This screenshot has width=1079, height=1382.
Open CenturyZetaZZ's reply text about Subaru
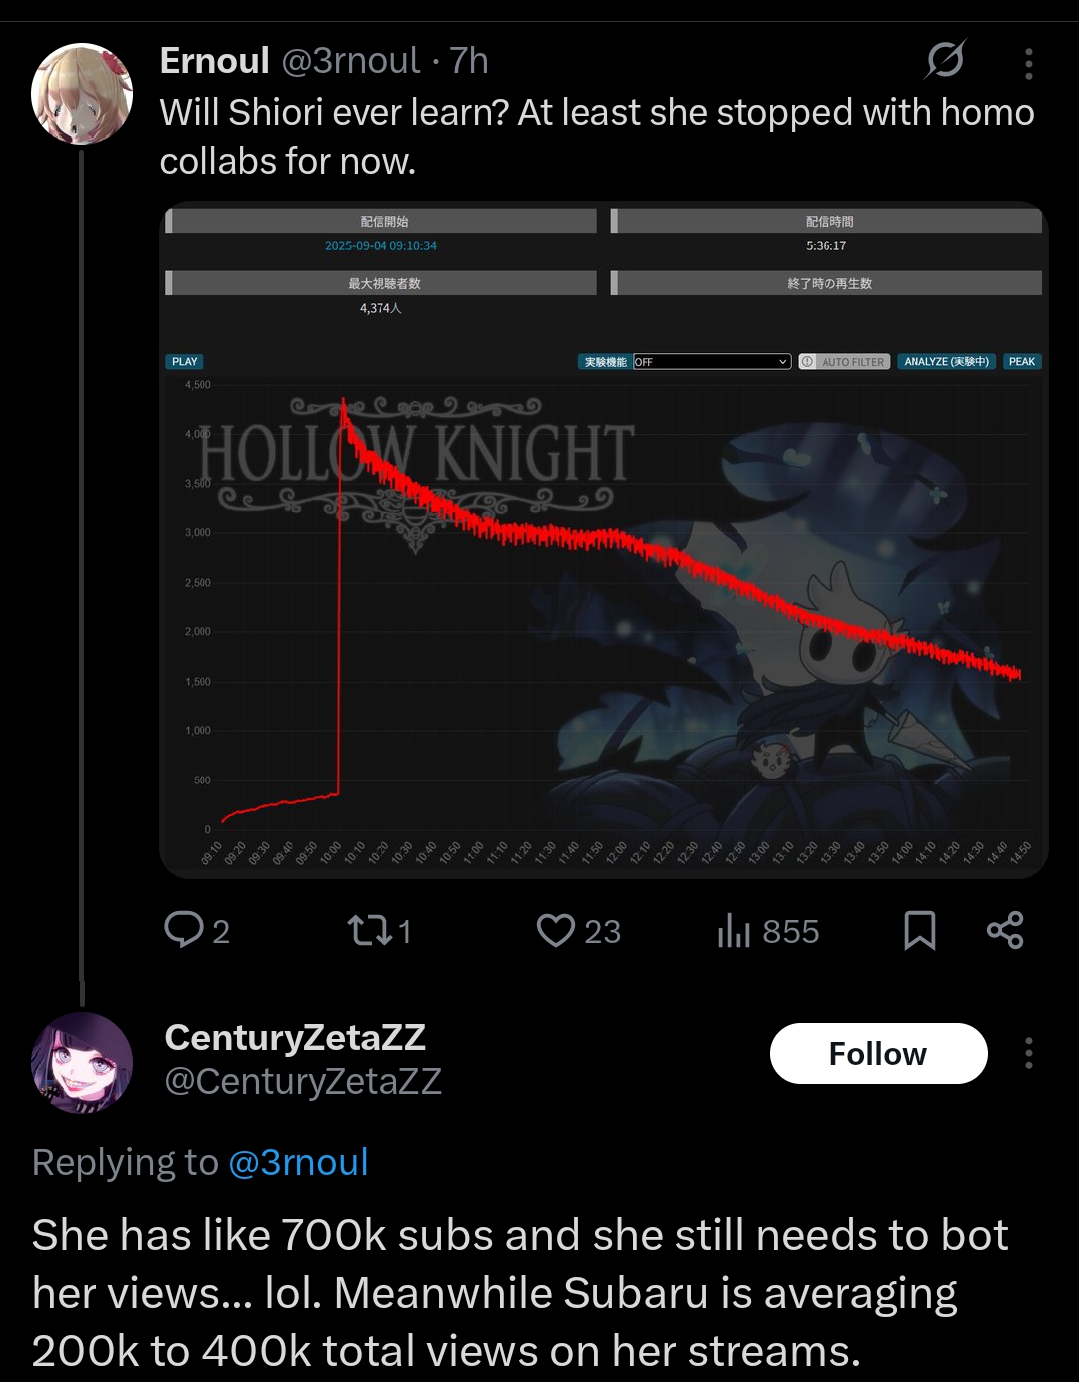tap(520, 1293)
